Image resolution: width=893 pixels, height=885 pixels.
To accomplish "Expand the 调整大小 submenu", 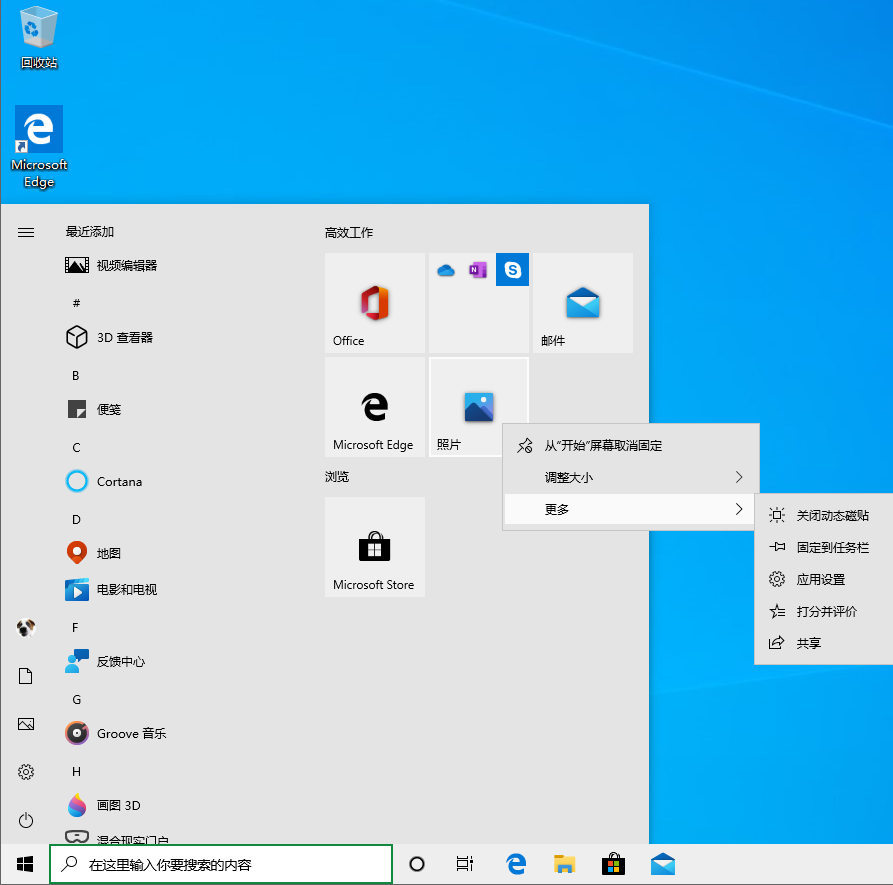I will [x=631, y=477].
